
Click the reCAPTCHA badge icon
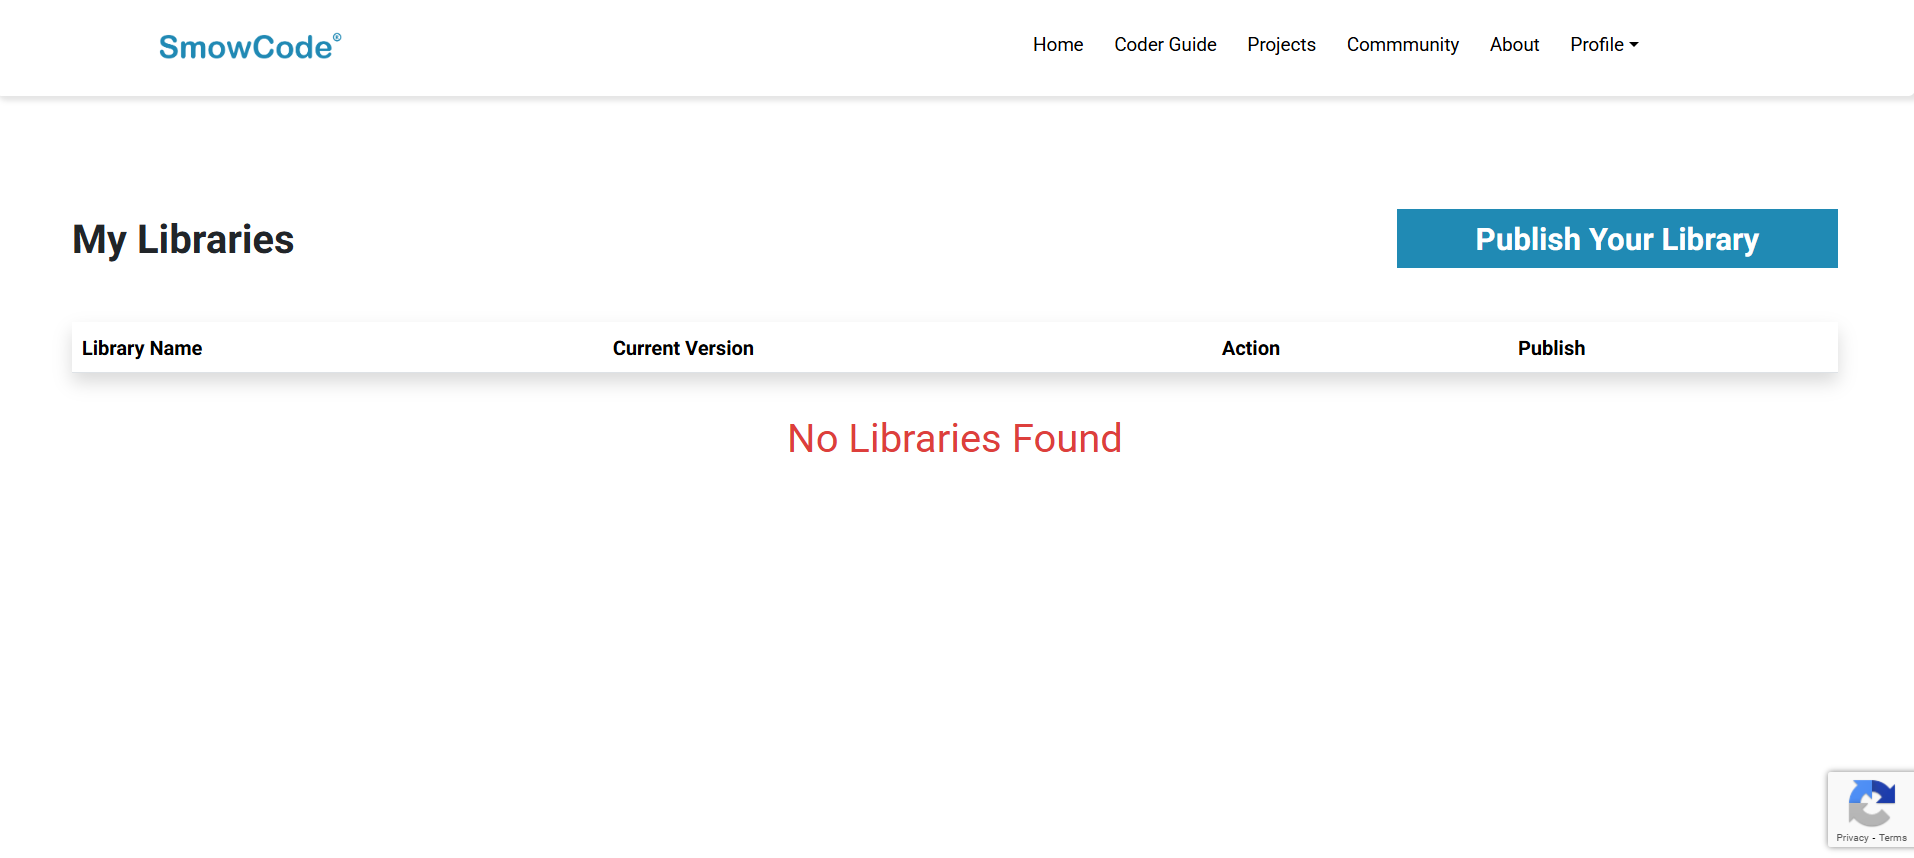tap(1871, 803)
